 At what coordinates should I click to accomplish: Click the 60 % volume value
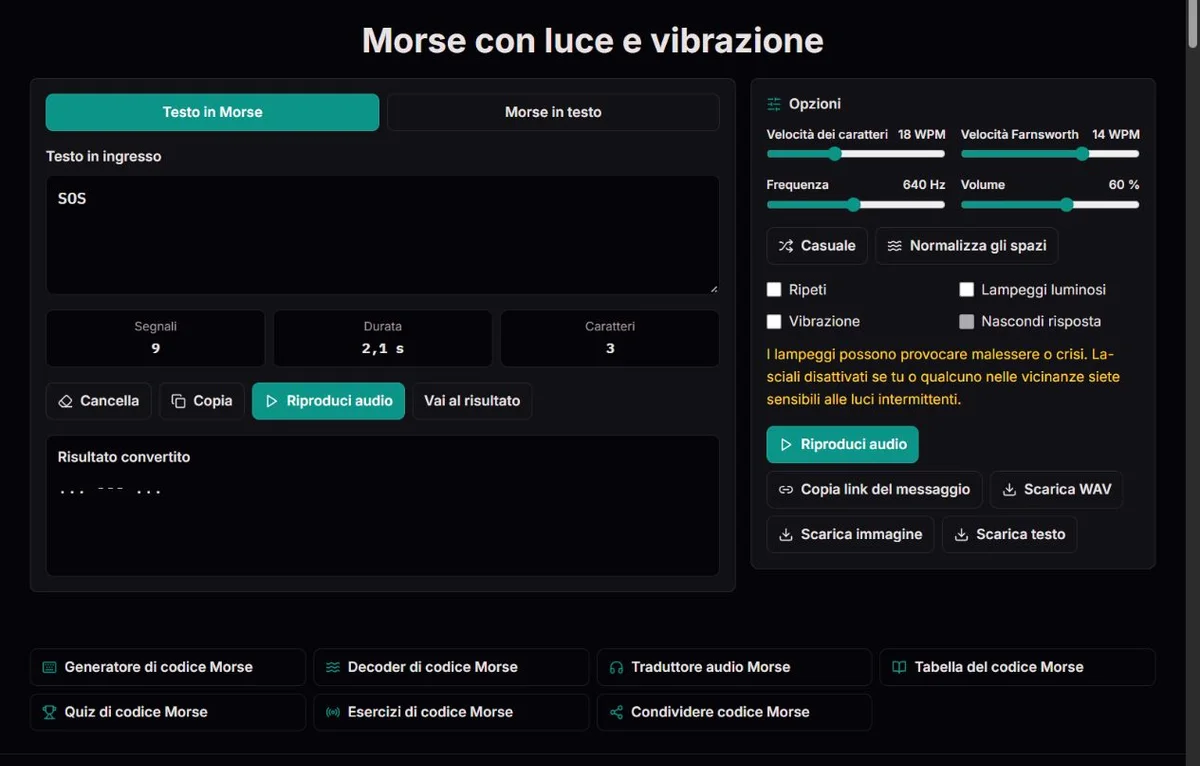pos(1124,185)
